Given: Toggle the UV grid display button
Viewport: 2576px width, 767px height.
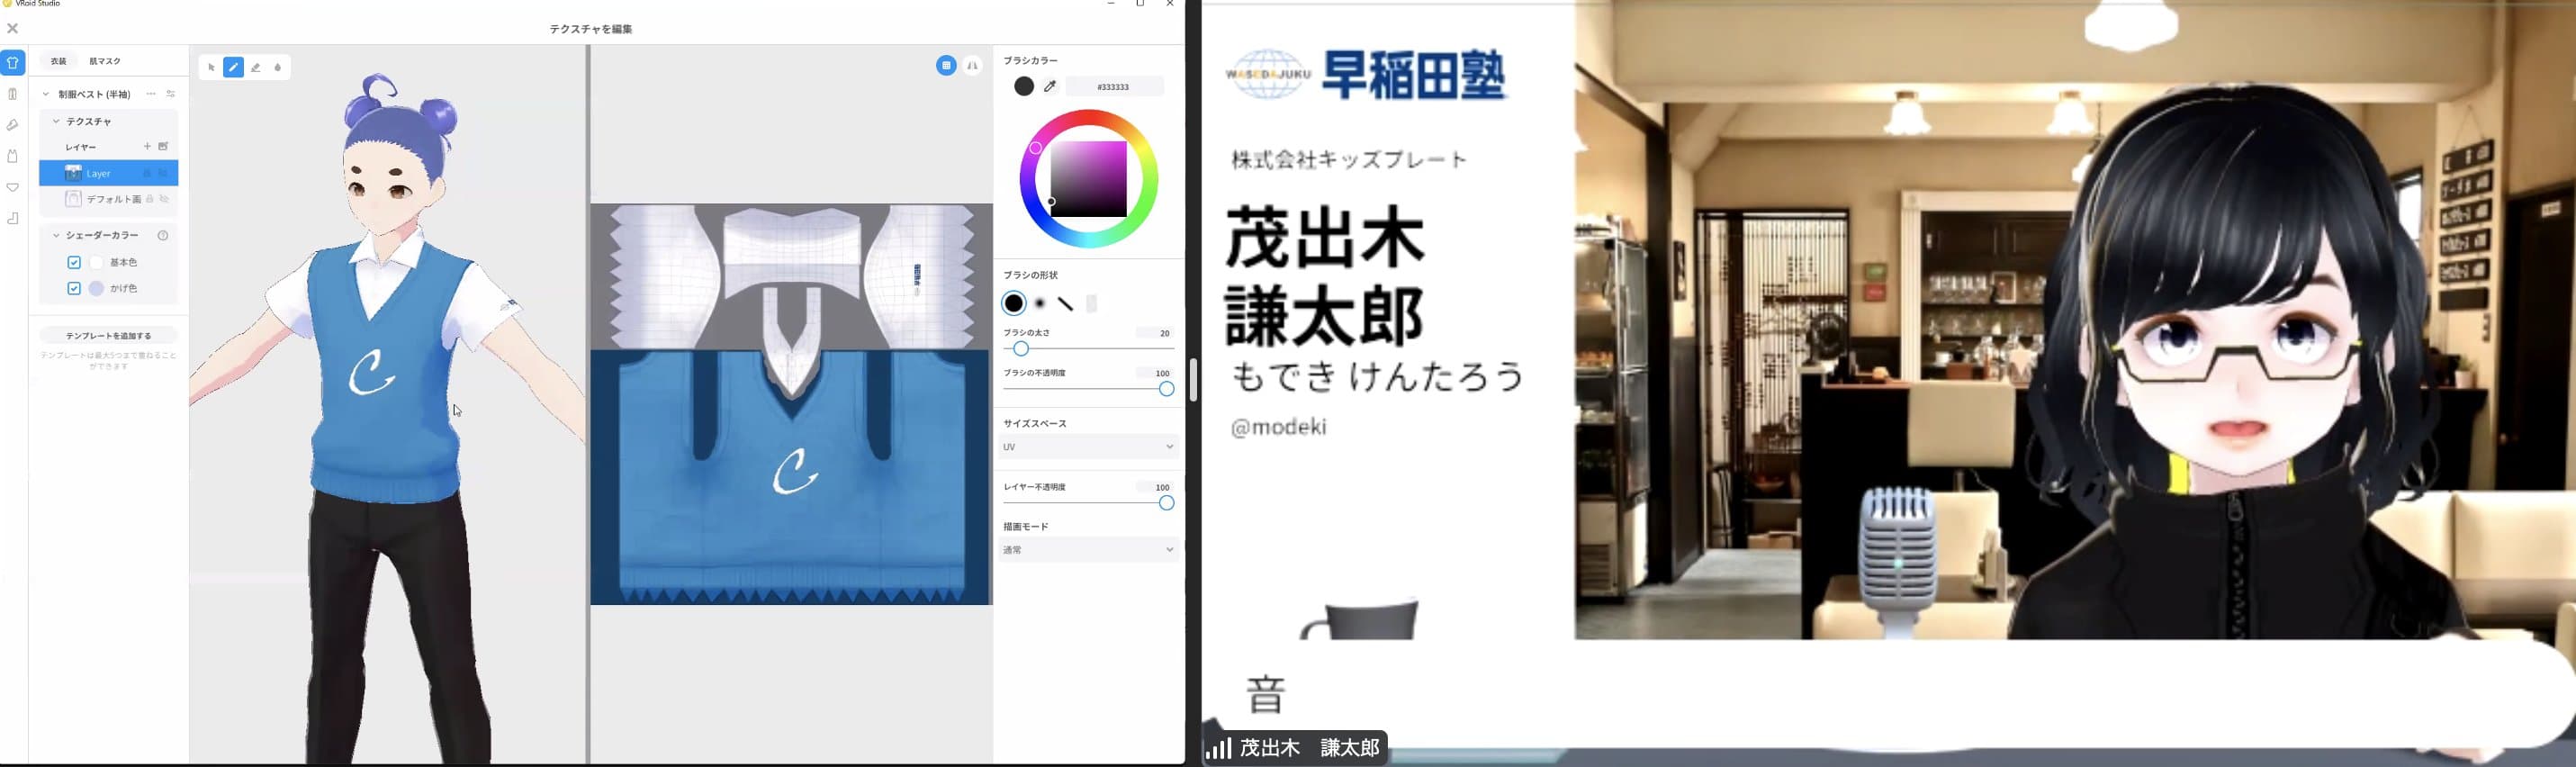Looking at the screenshot, I should pos(946,66).
